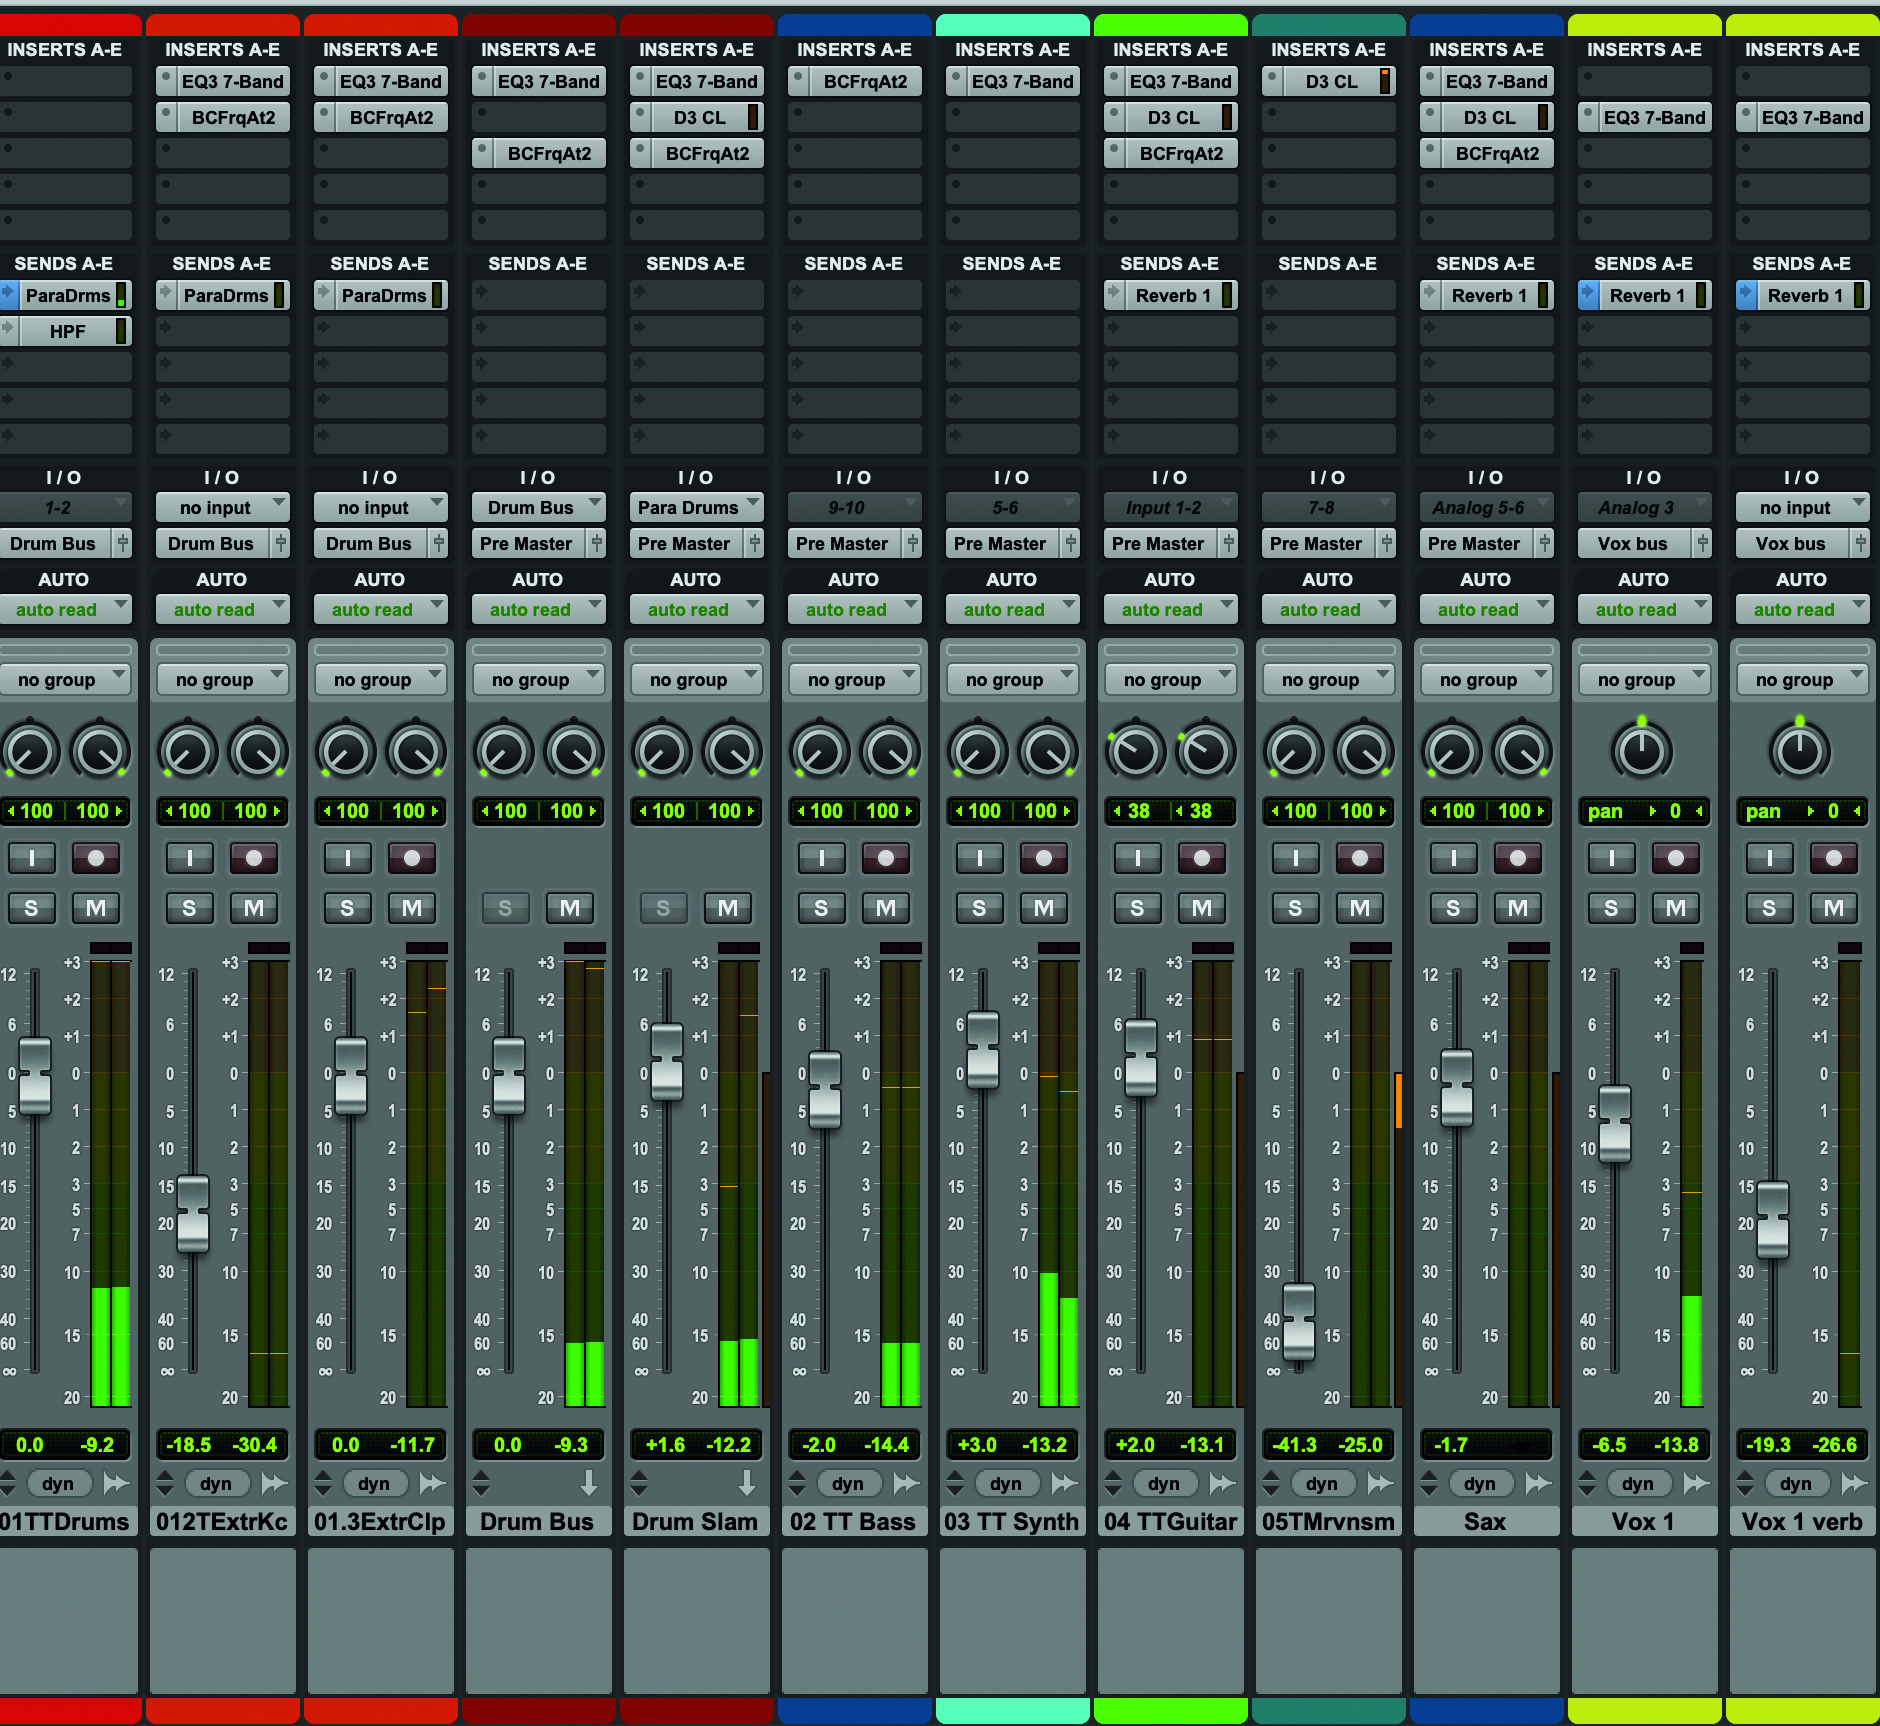
Task: Solo the Vox 1 track
Action: [1612, 908]
